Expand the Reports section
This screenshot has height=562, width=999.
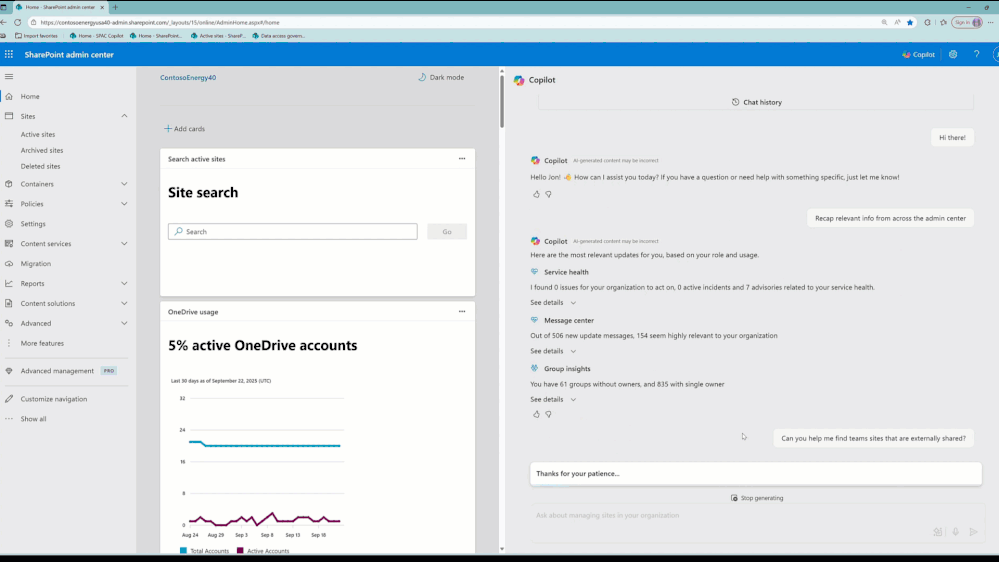tap(124, 284)
